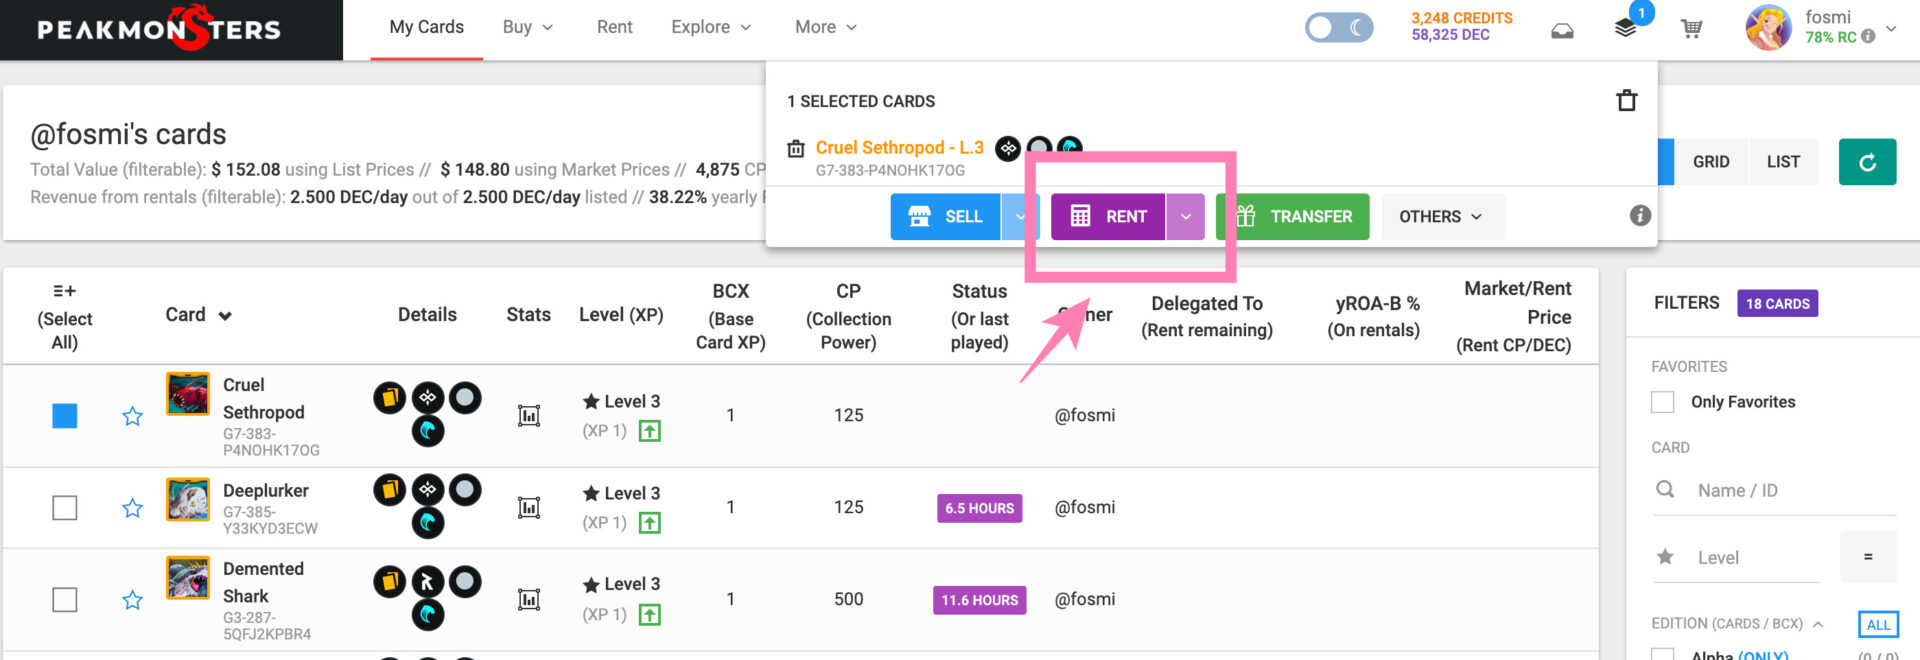
Task: Click green level-up arrow for Cruel Sethropod
Action: click(650, 431)
